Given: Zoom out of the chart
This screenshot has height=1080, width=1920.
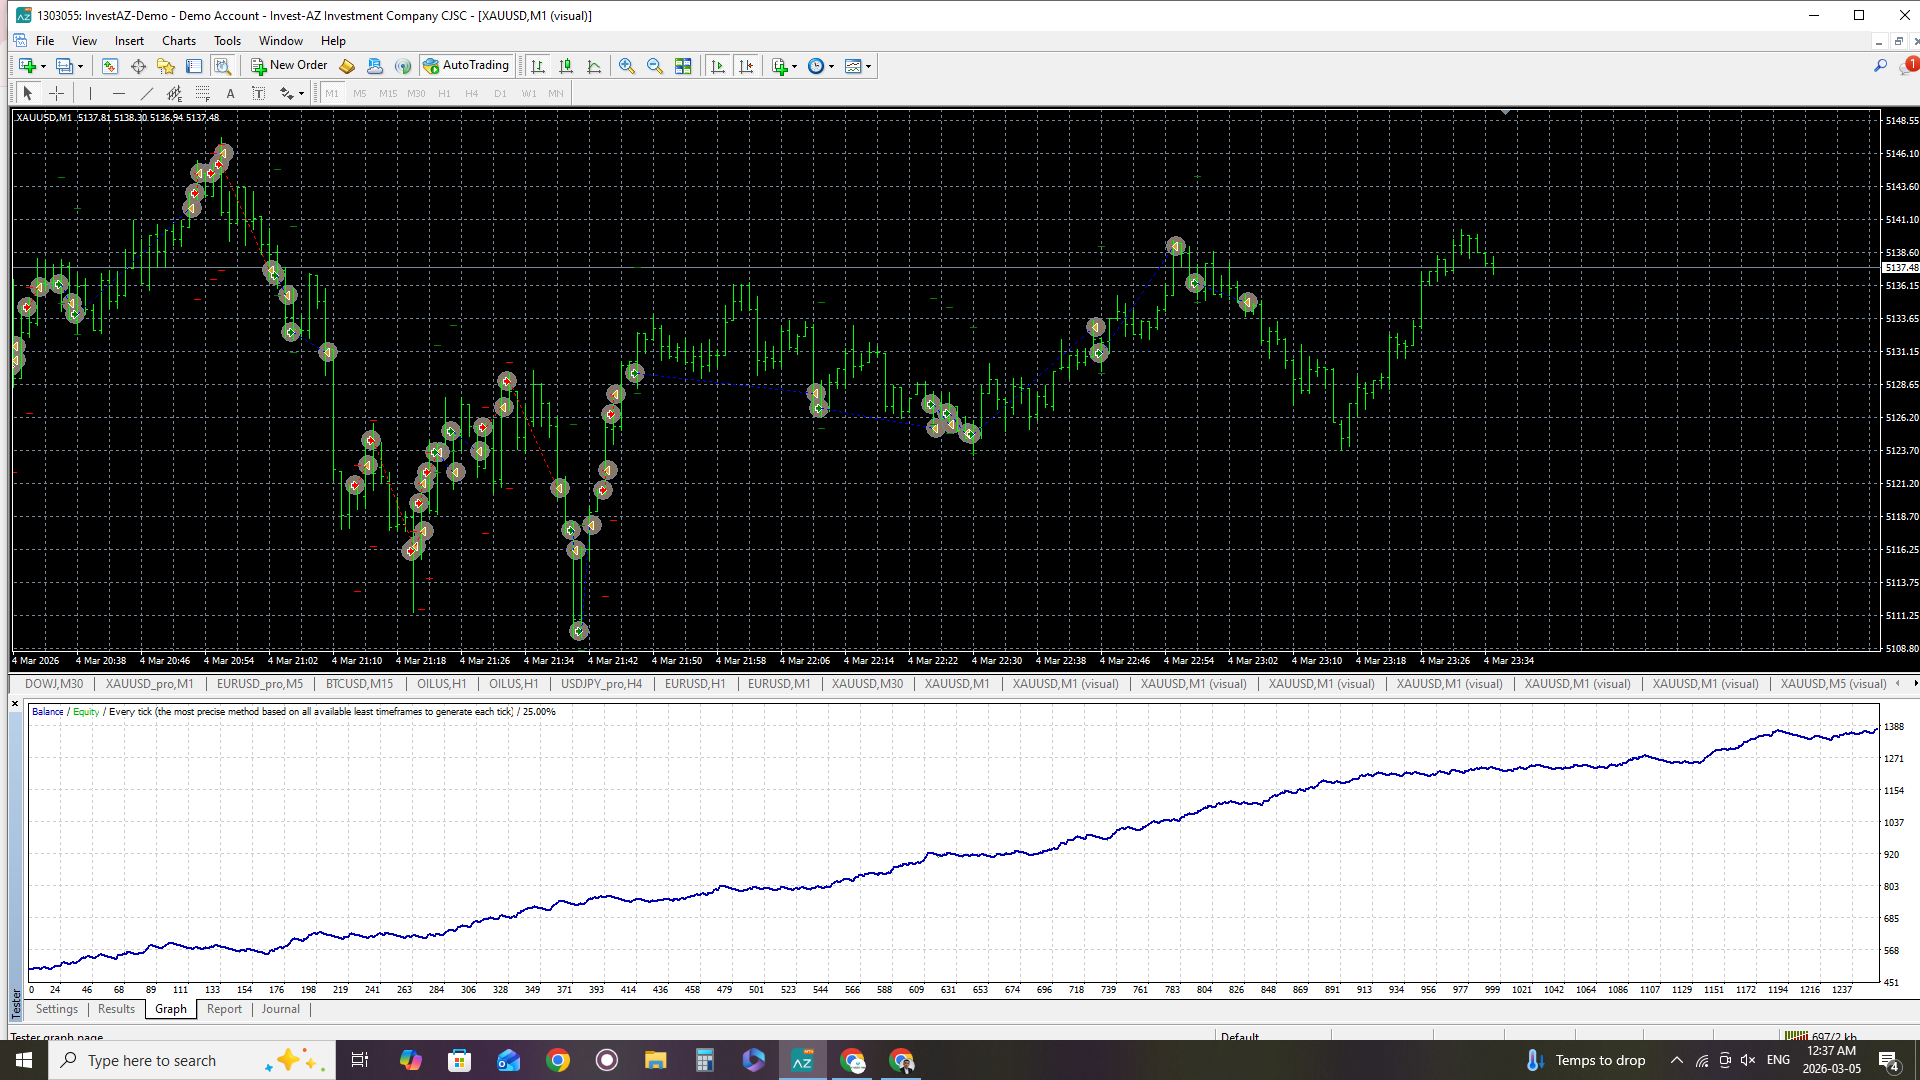Looking at the screenshot, I should [x=655, y=66].
